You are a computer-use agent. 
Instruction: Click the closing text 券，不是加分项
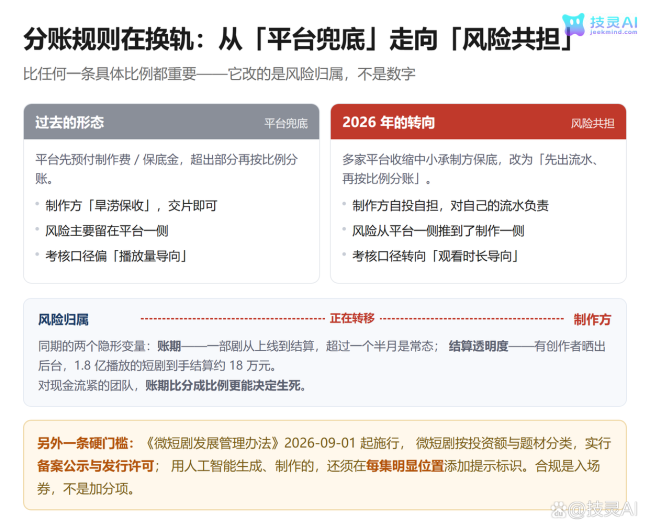point(86,489)
